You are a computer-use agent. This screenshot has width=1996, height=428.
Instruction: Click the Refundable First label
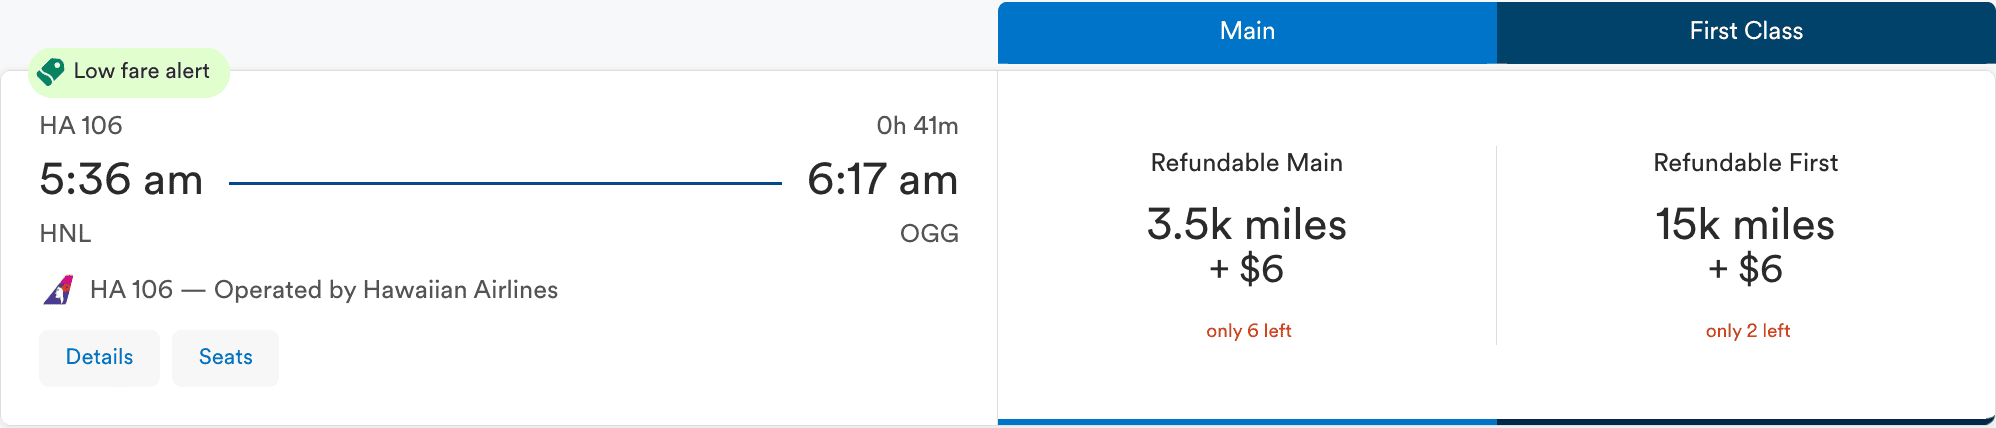[1745, 162]
